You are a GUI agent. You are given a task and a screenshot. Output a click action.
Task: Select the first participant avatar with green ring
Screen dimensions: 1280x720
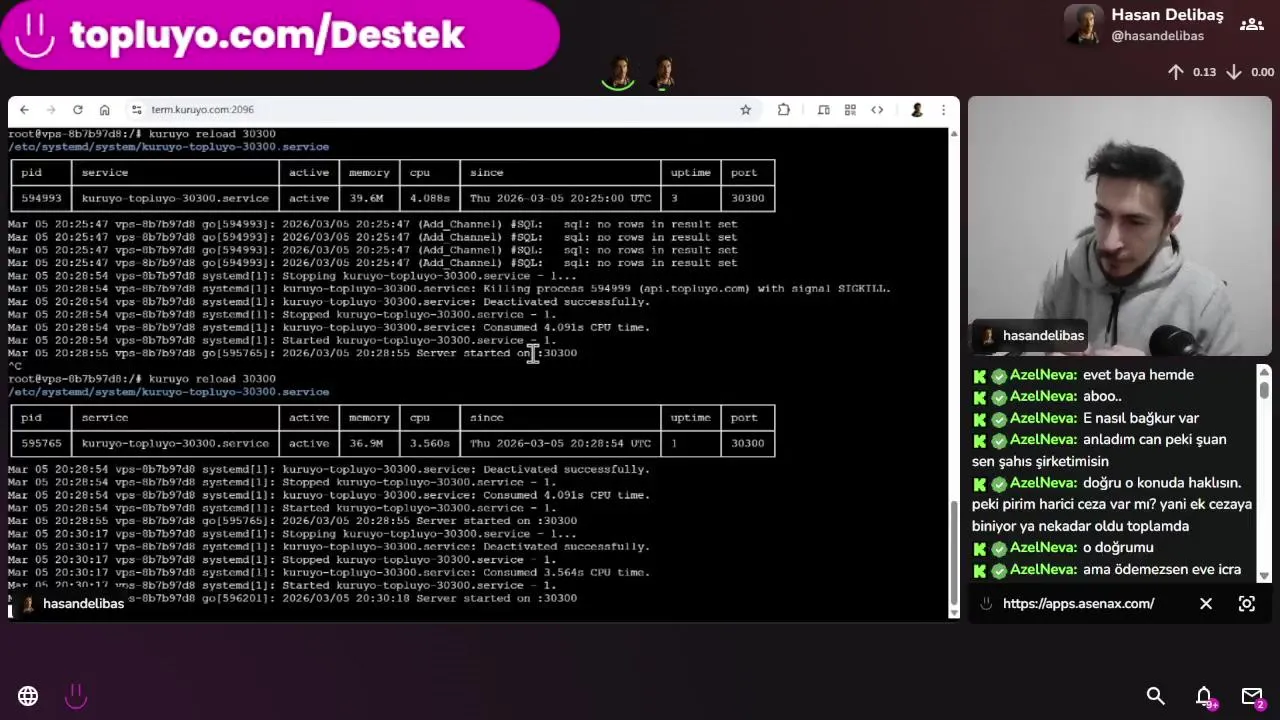coord(619,73)
